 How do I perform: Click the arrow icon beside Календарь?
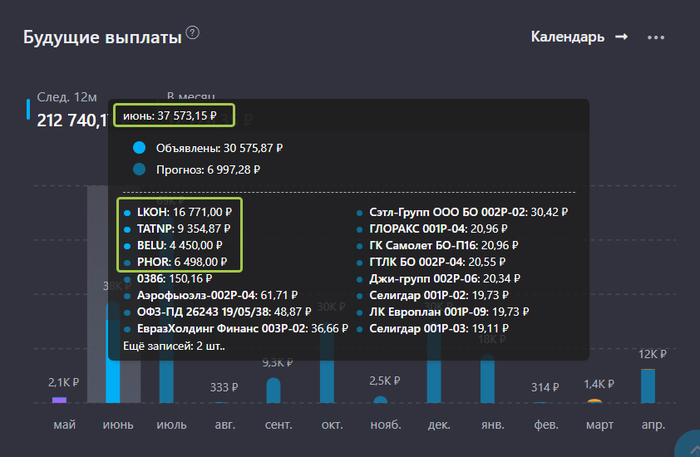coord(621,37)
